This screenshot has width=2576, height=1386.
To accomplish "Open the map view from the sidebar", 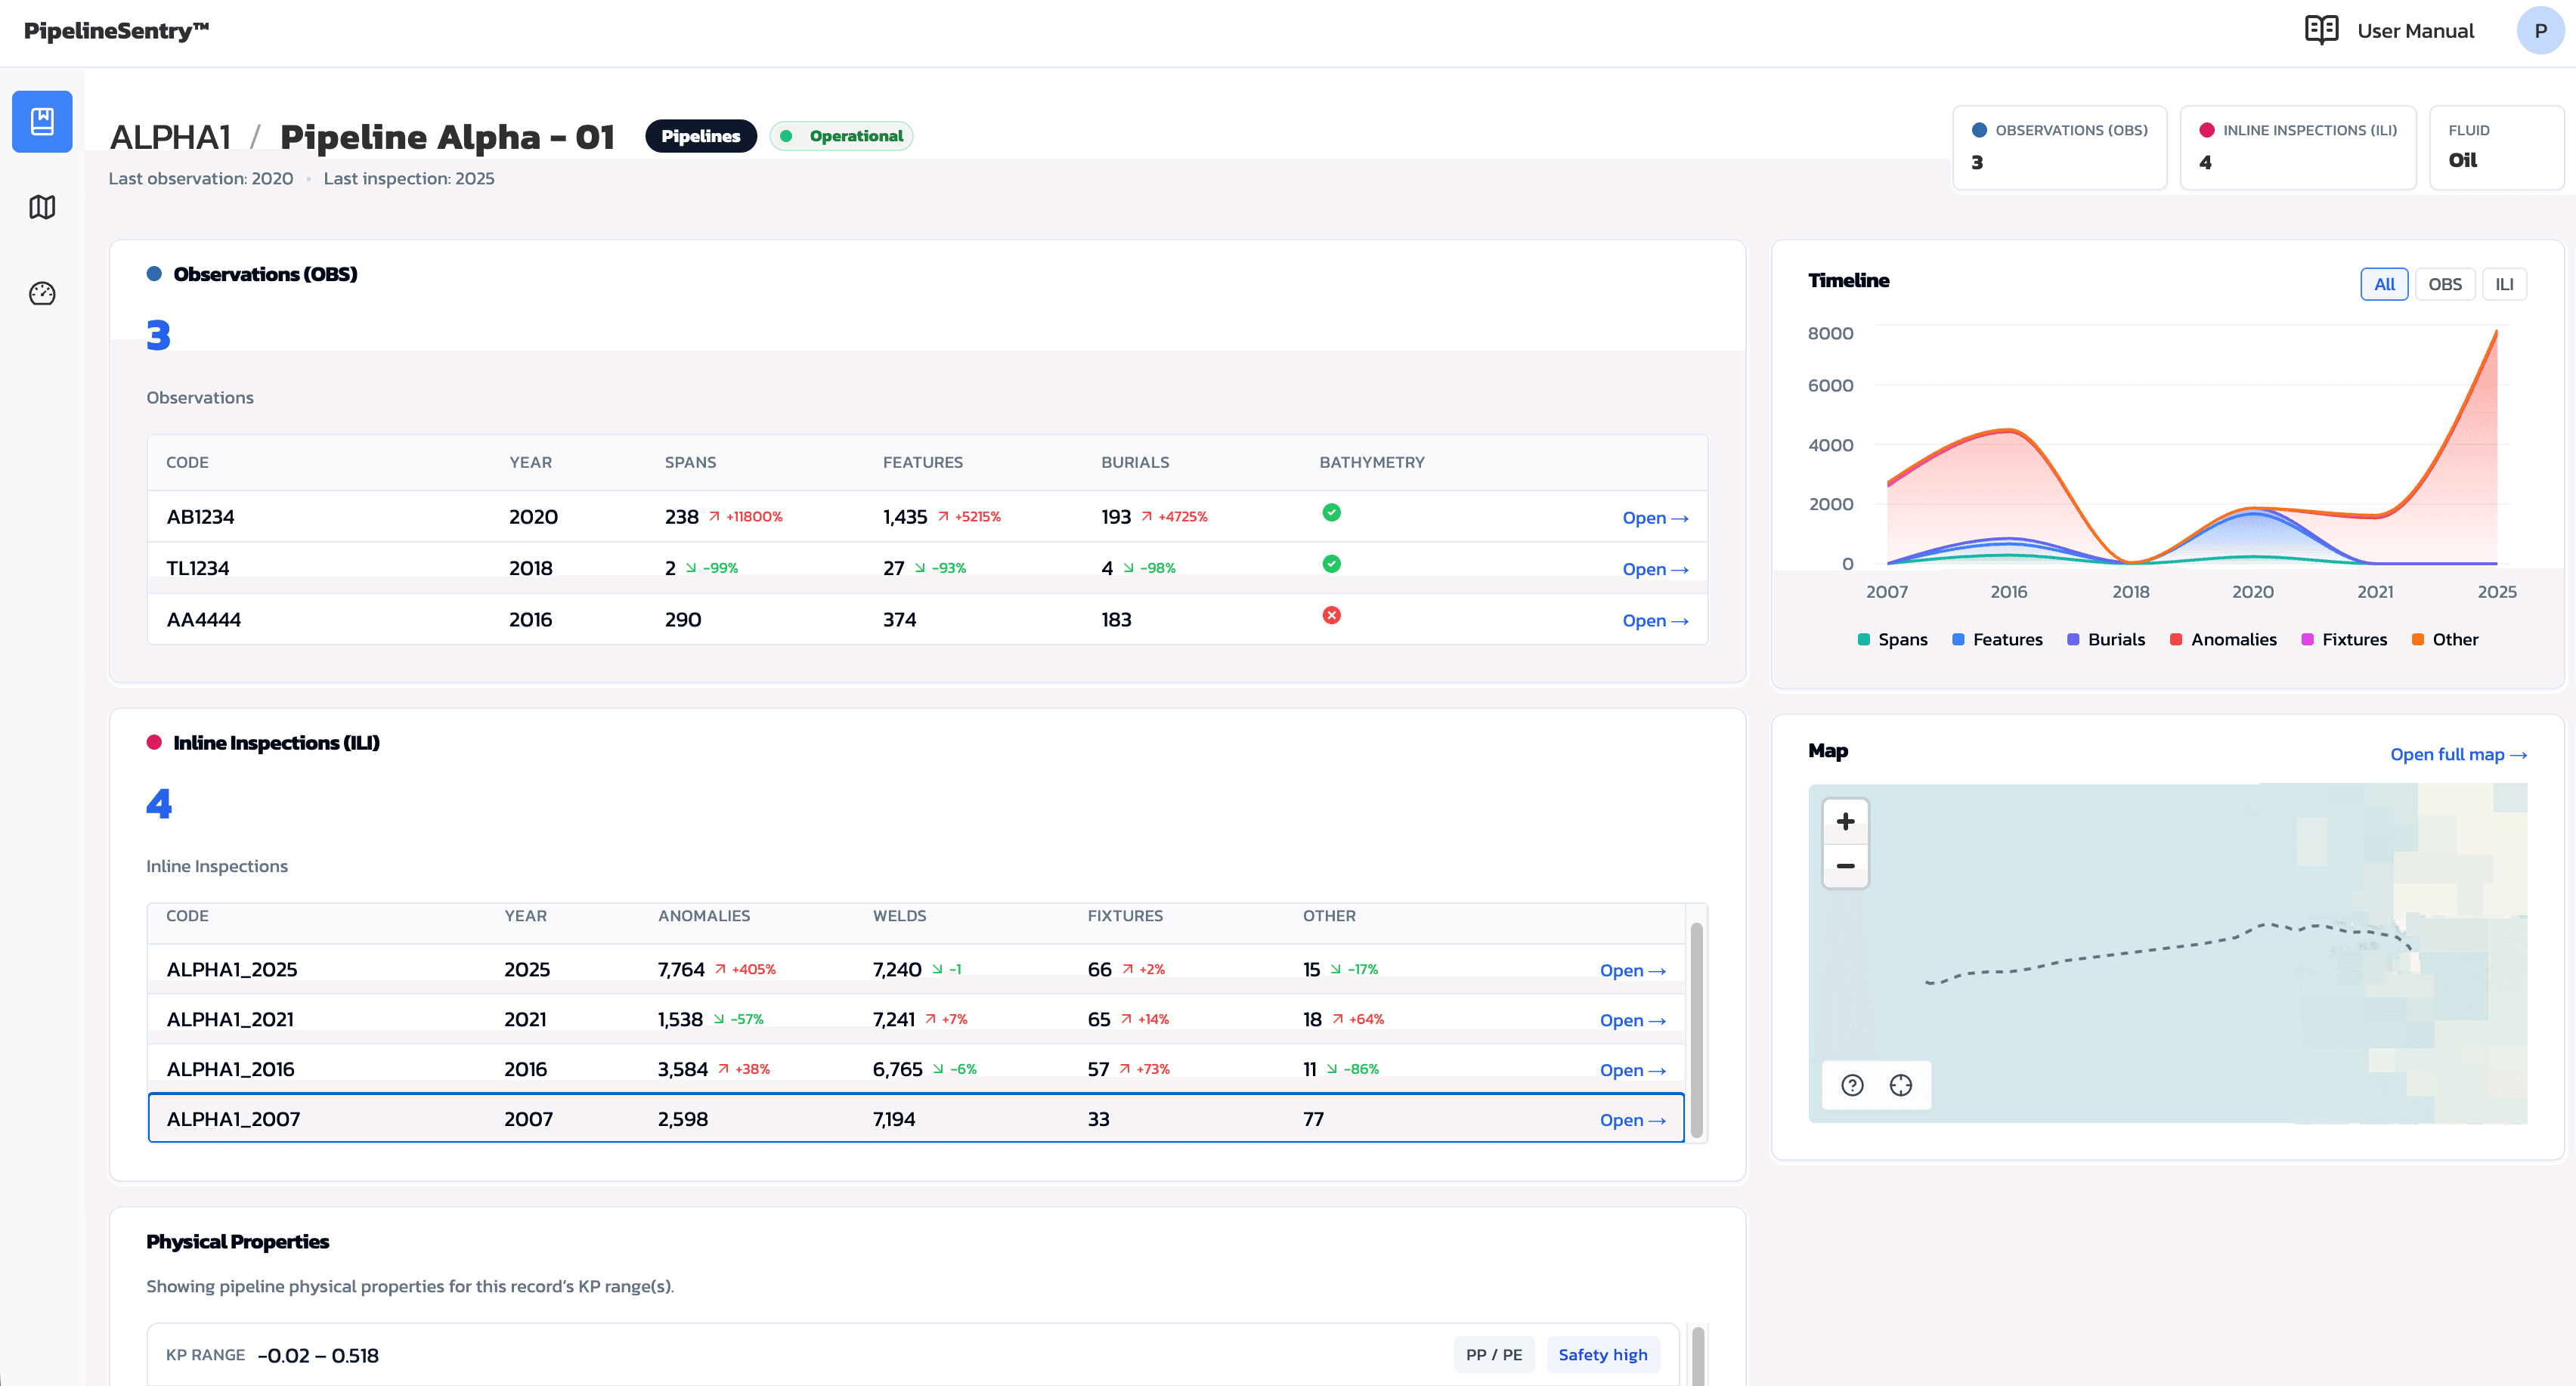I will (x=42, y=207).
